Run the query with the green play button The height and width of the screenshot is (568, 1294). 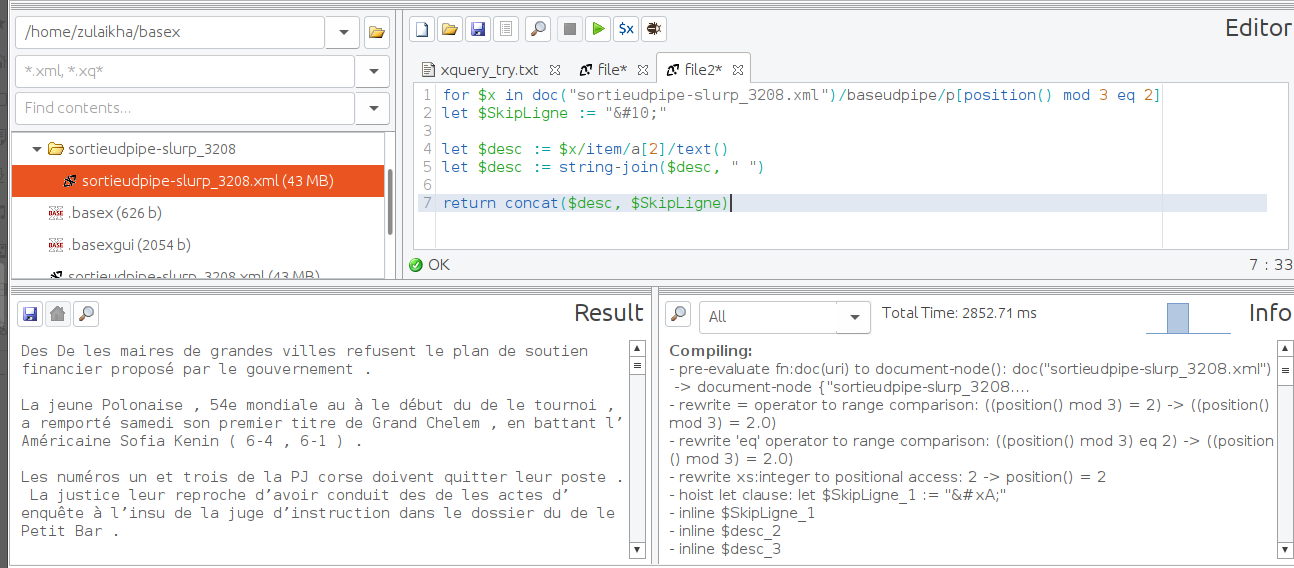598,29
